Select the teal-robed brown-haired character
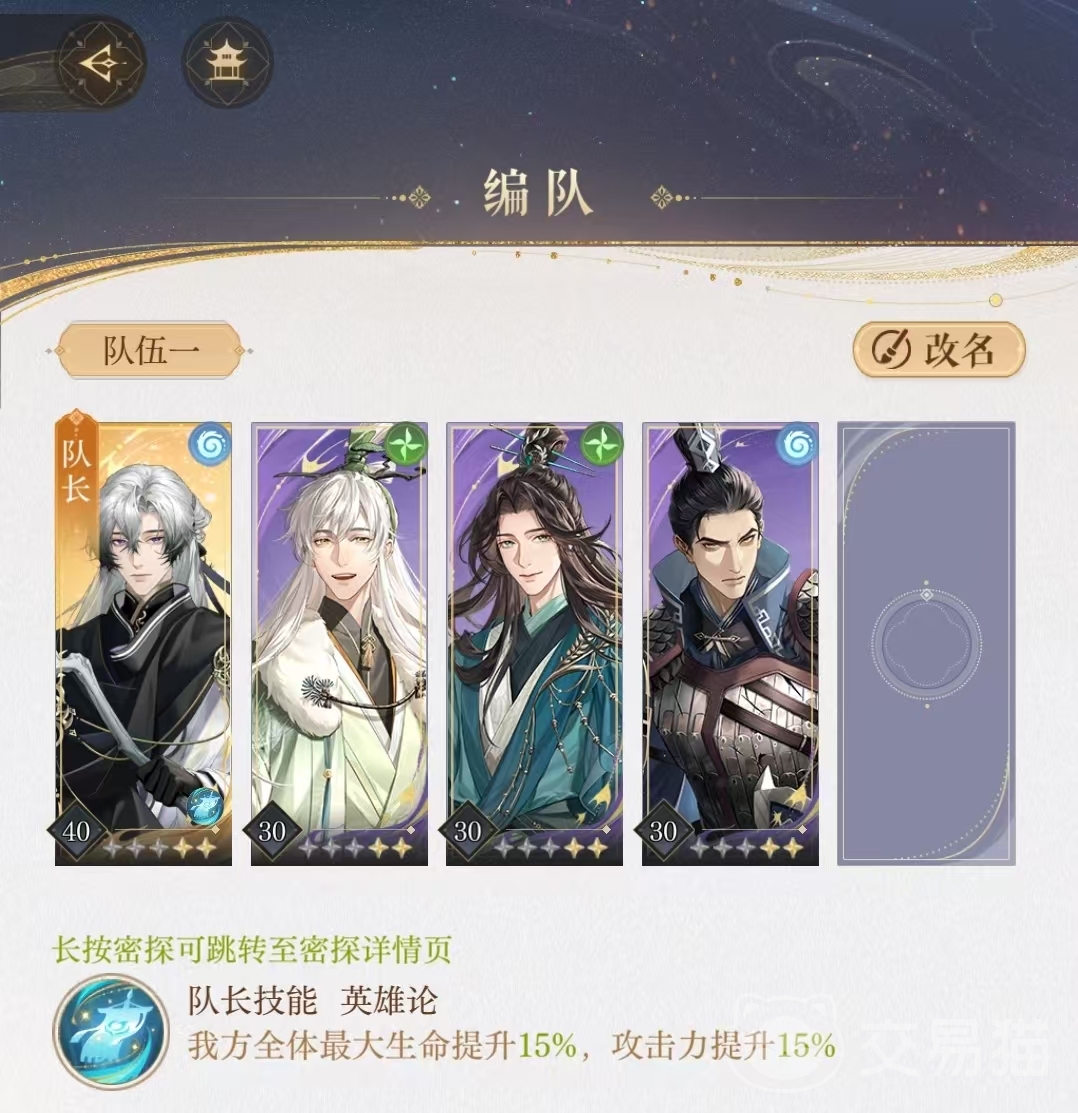 coord(534,644)
